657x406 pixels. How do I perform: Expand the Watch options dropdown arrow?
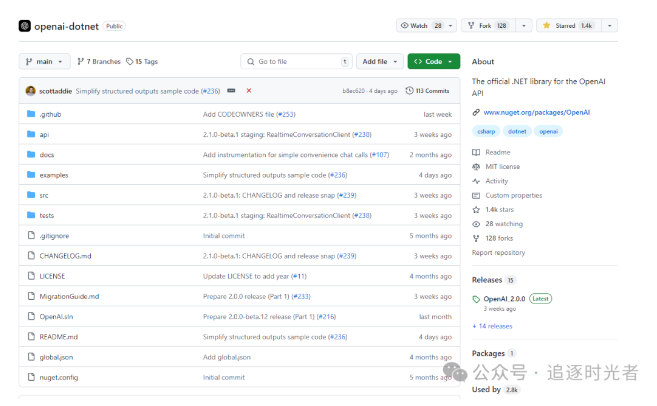coord(451,26)
